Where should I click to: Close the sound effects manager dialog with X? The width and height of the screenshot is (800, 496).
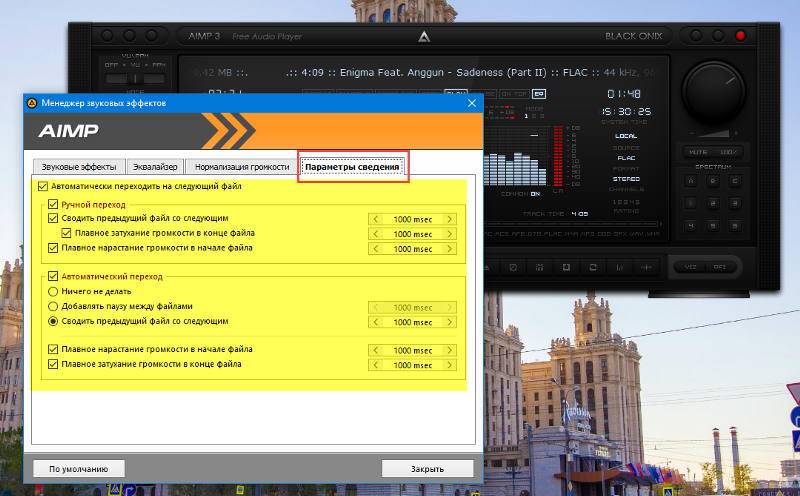472,103
